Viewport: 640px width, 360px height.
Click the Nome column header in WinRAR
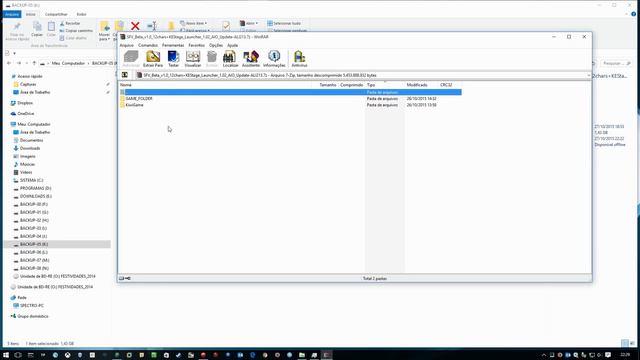coord(126,85)
